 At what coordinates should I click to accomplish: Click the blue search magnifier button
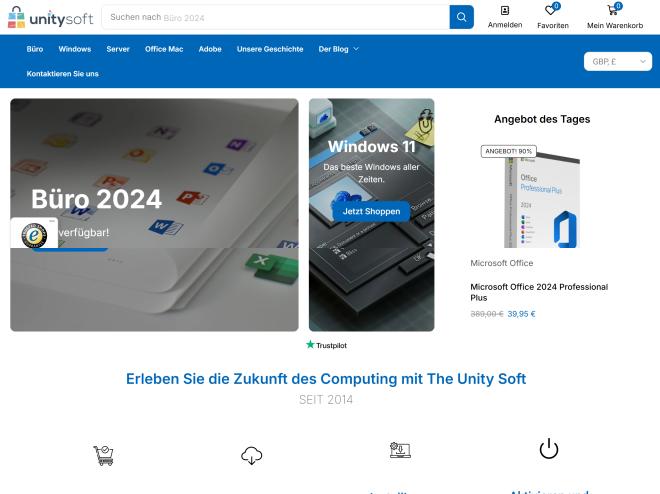click(461, 17)
